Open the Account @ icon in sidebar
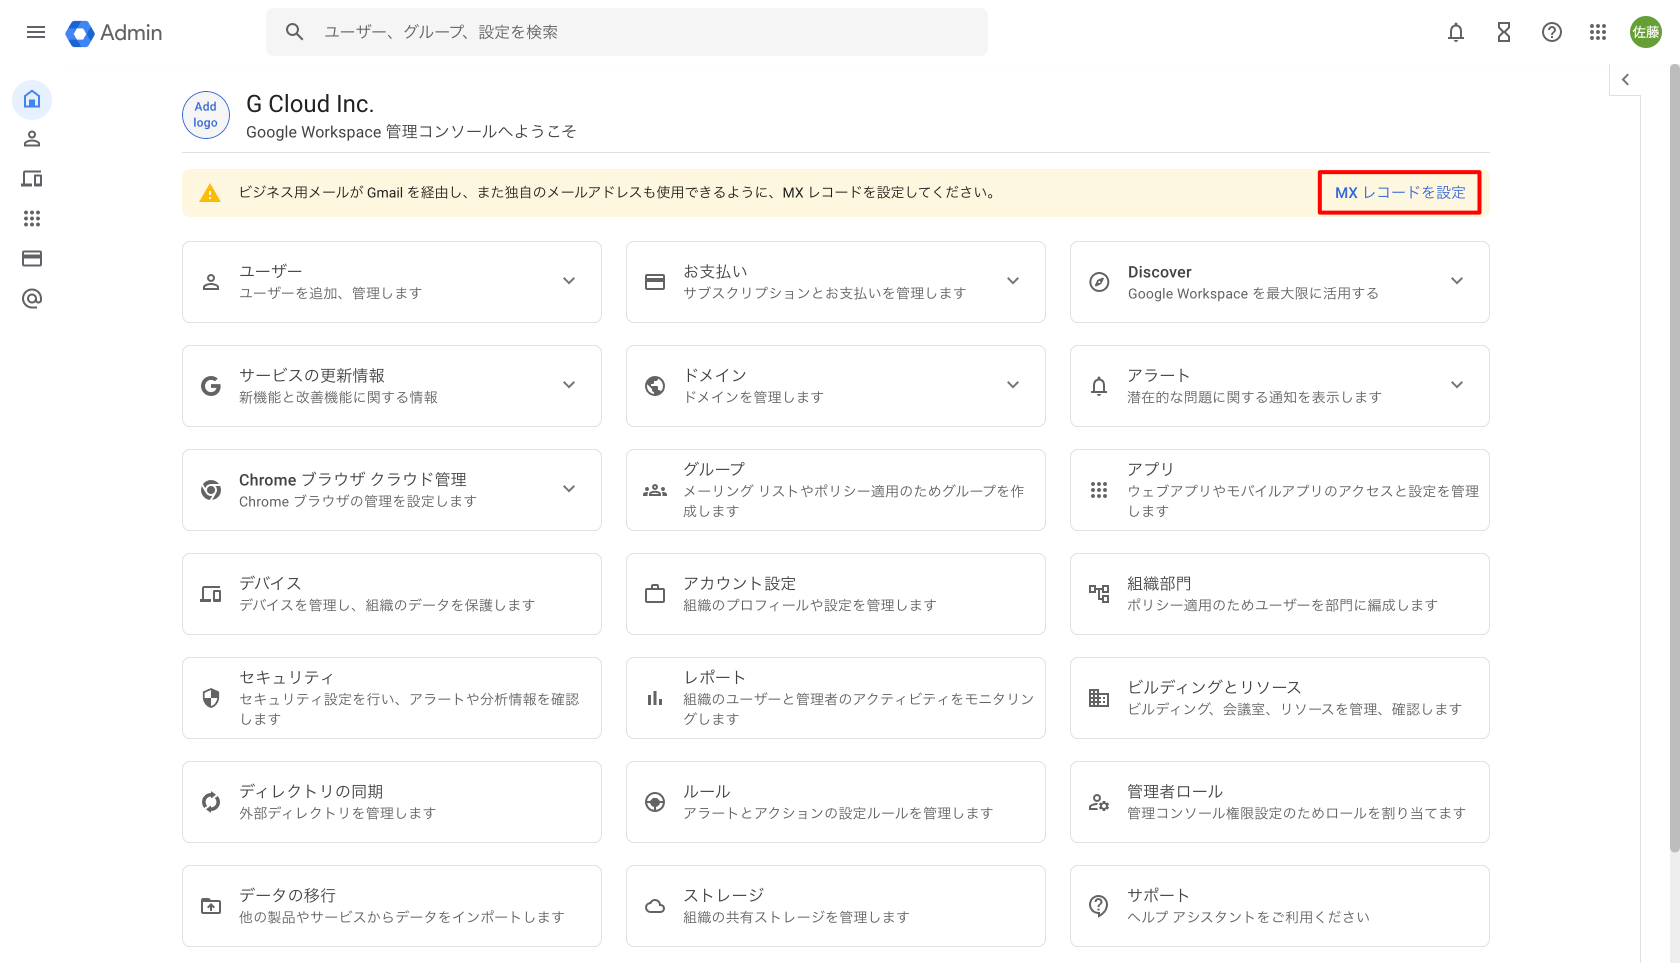 tap(32, 299)
